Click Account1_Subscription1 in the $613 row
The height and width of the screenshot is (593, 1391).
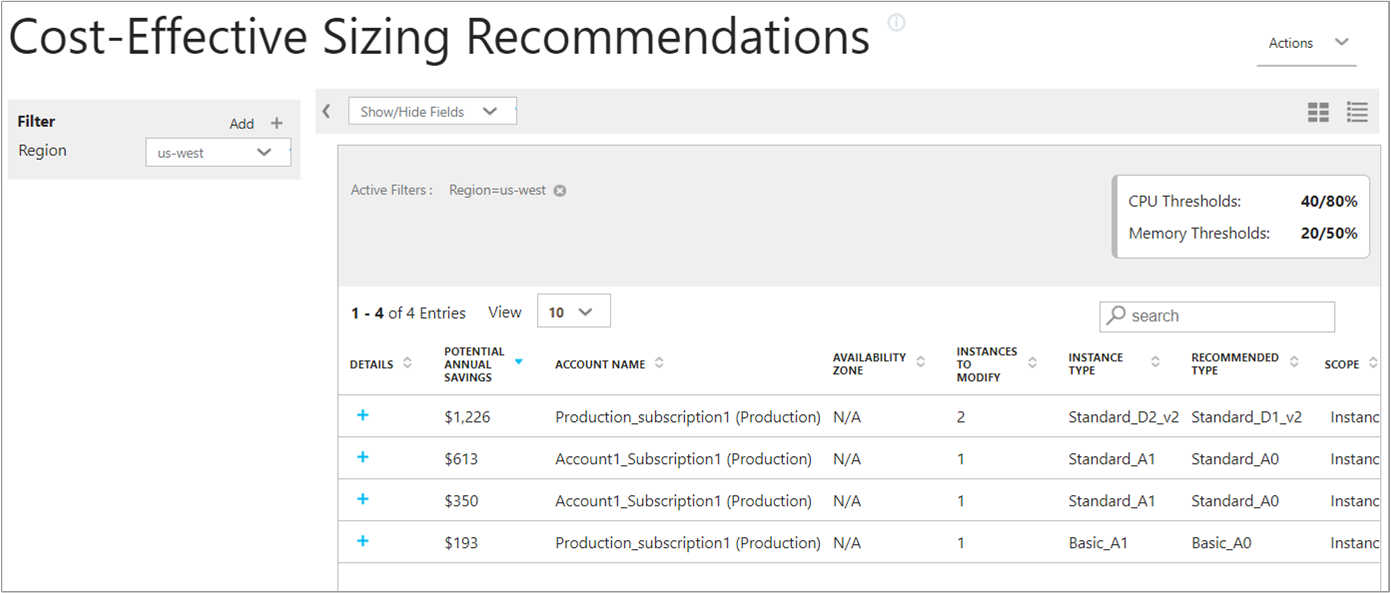[x=683, y=459]
